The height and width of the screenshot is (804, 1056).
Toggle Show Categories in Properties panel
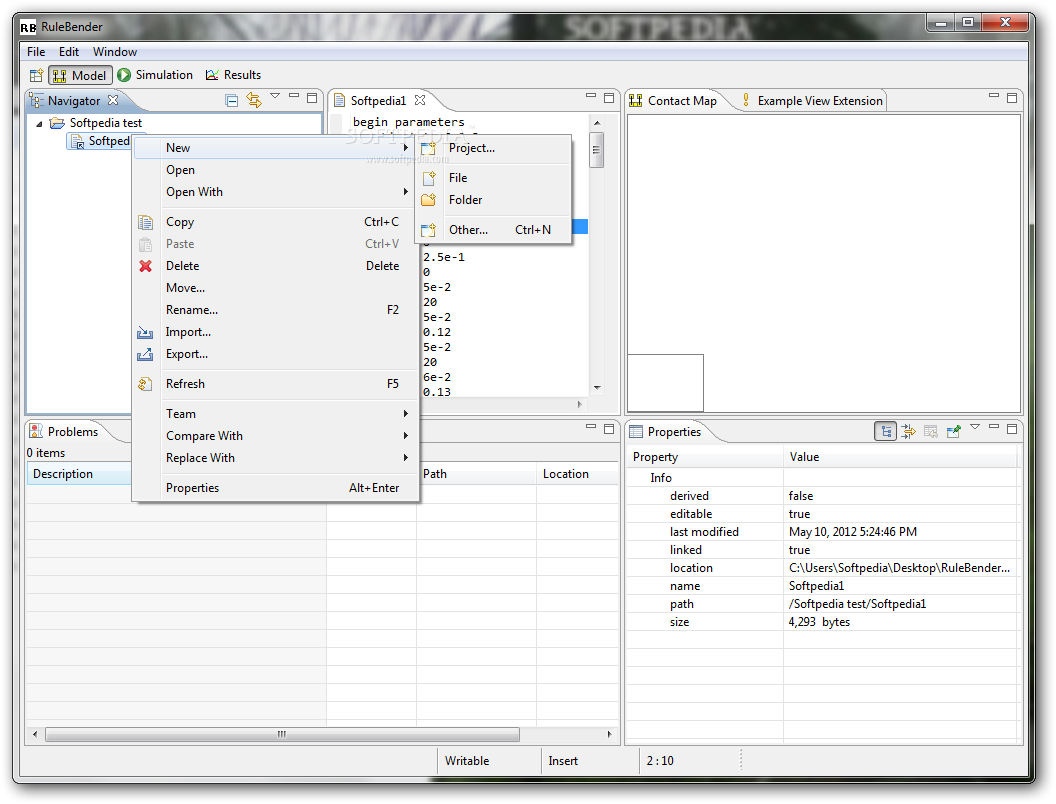[x=886, y=432]
